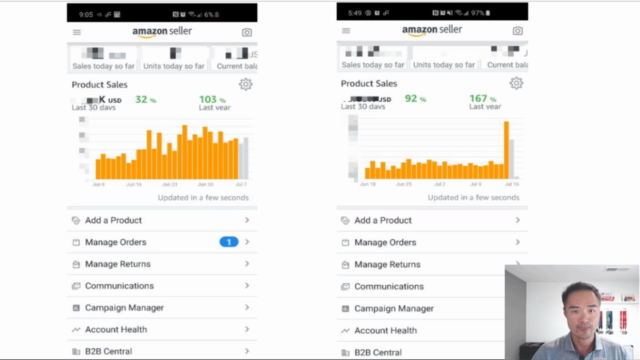This screenshot has width=640, height=360.
Task: Click Product Sales heading on left phone
Action: (100, 85)
